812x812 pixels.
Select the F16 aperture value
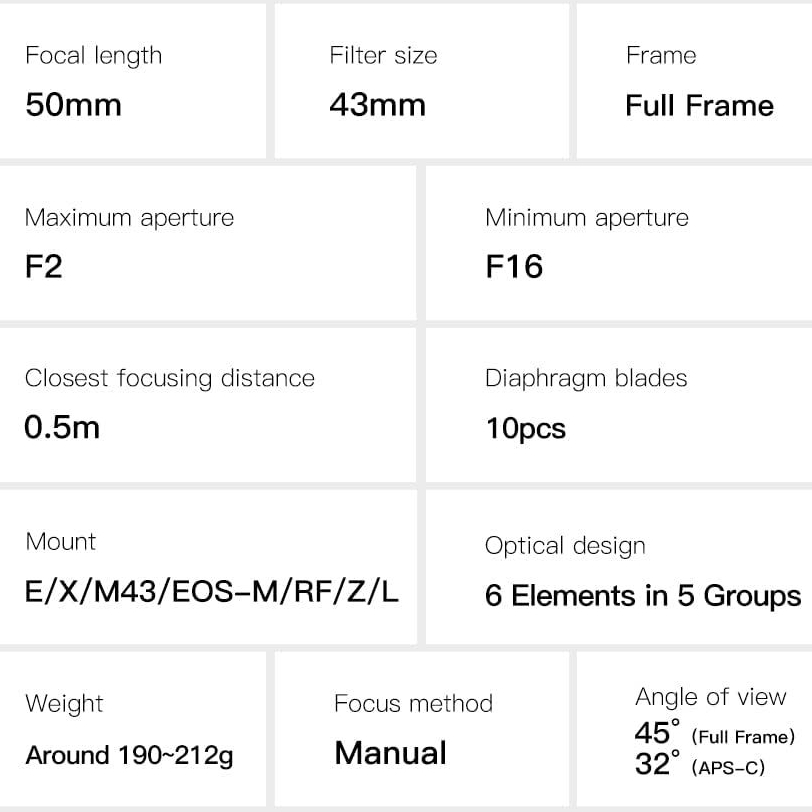[514, 266]
